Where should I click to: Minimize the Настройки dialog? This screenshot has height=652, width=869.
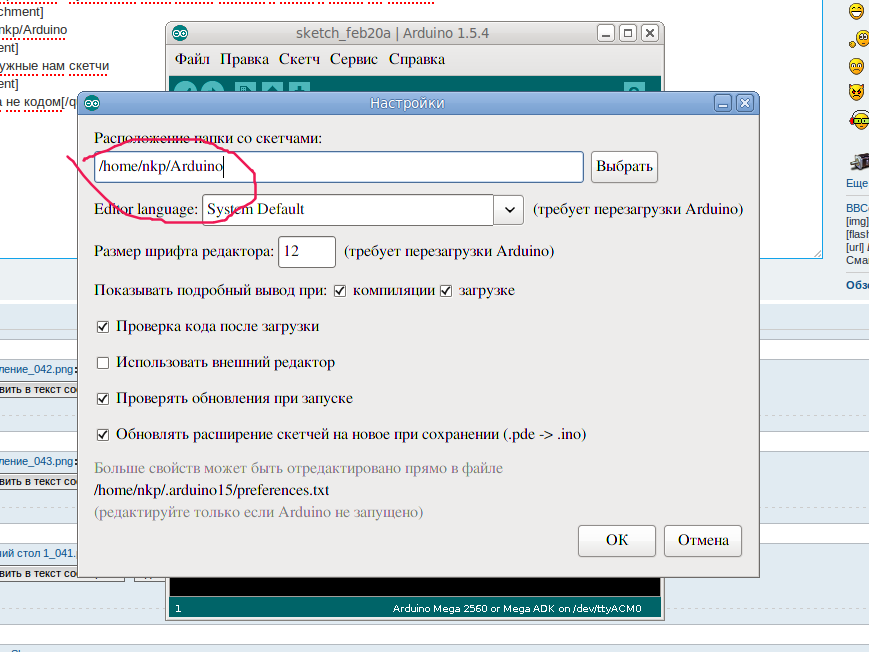click(723, 103)
